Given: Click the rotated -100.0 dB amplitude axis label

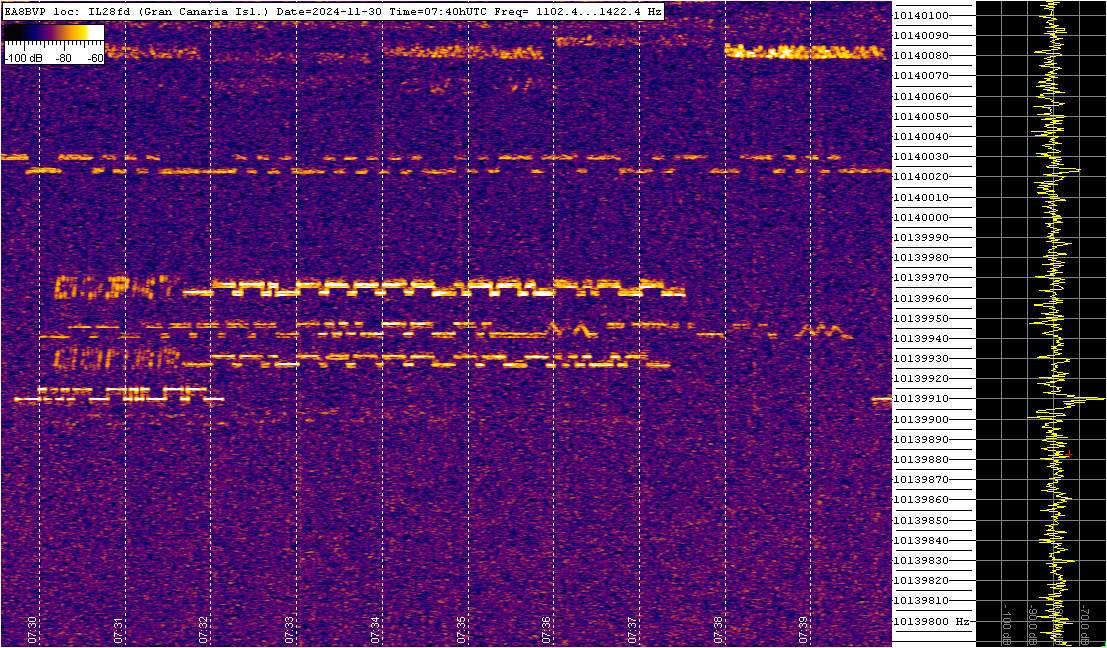Looking at the screenshot, I should point(1007,623).
